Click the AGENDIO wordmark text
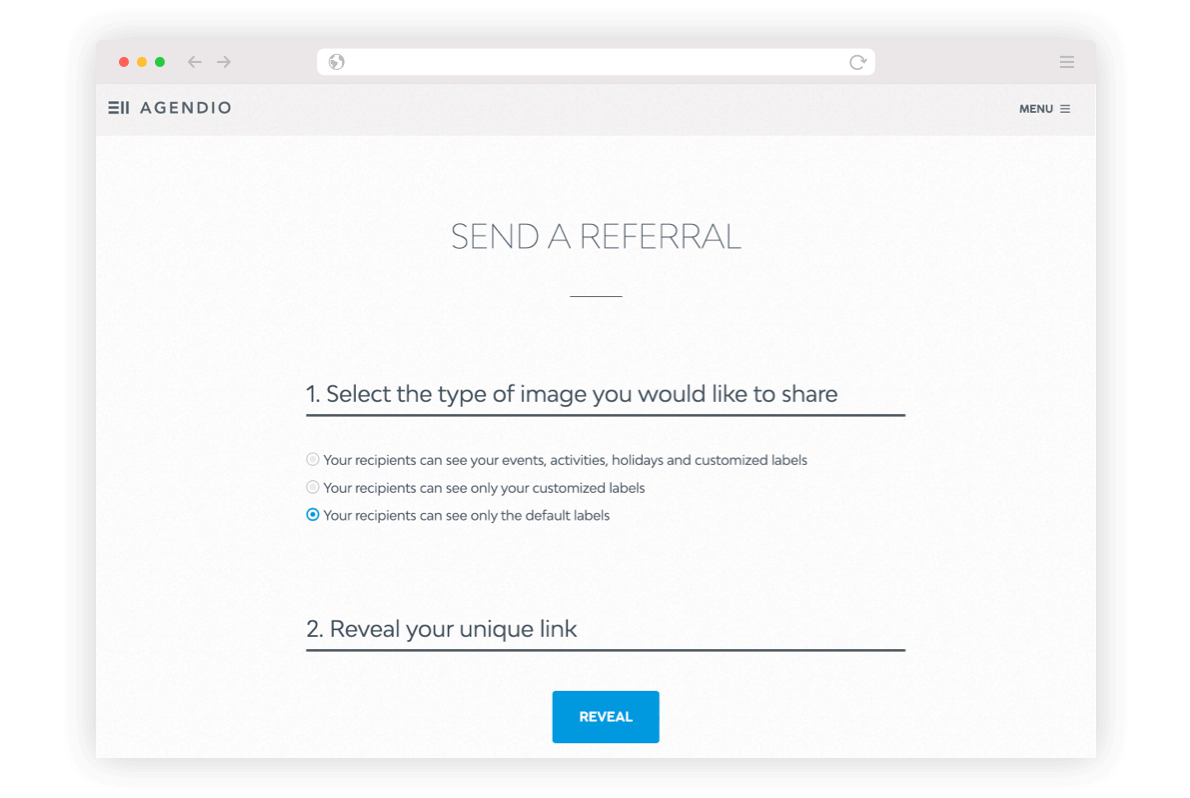This screenshot has width=1190, height=798. point(186,108)
